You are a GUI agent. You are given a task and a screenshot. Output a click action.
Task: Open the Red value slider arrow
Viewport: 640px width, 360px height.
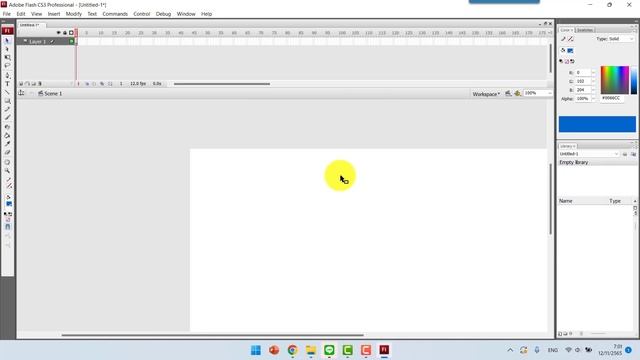pos(593,73)
